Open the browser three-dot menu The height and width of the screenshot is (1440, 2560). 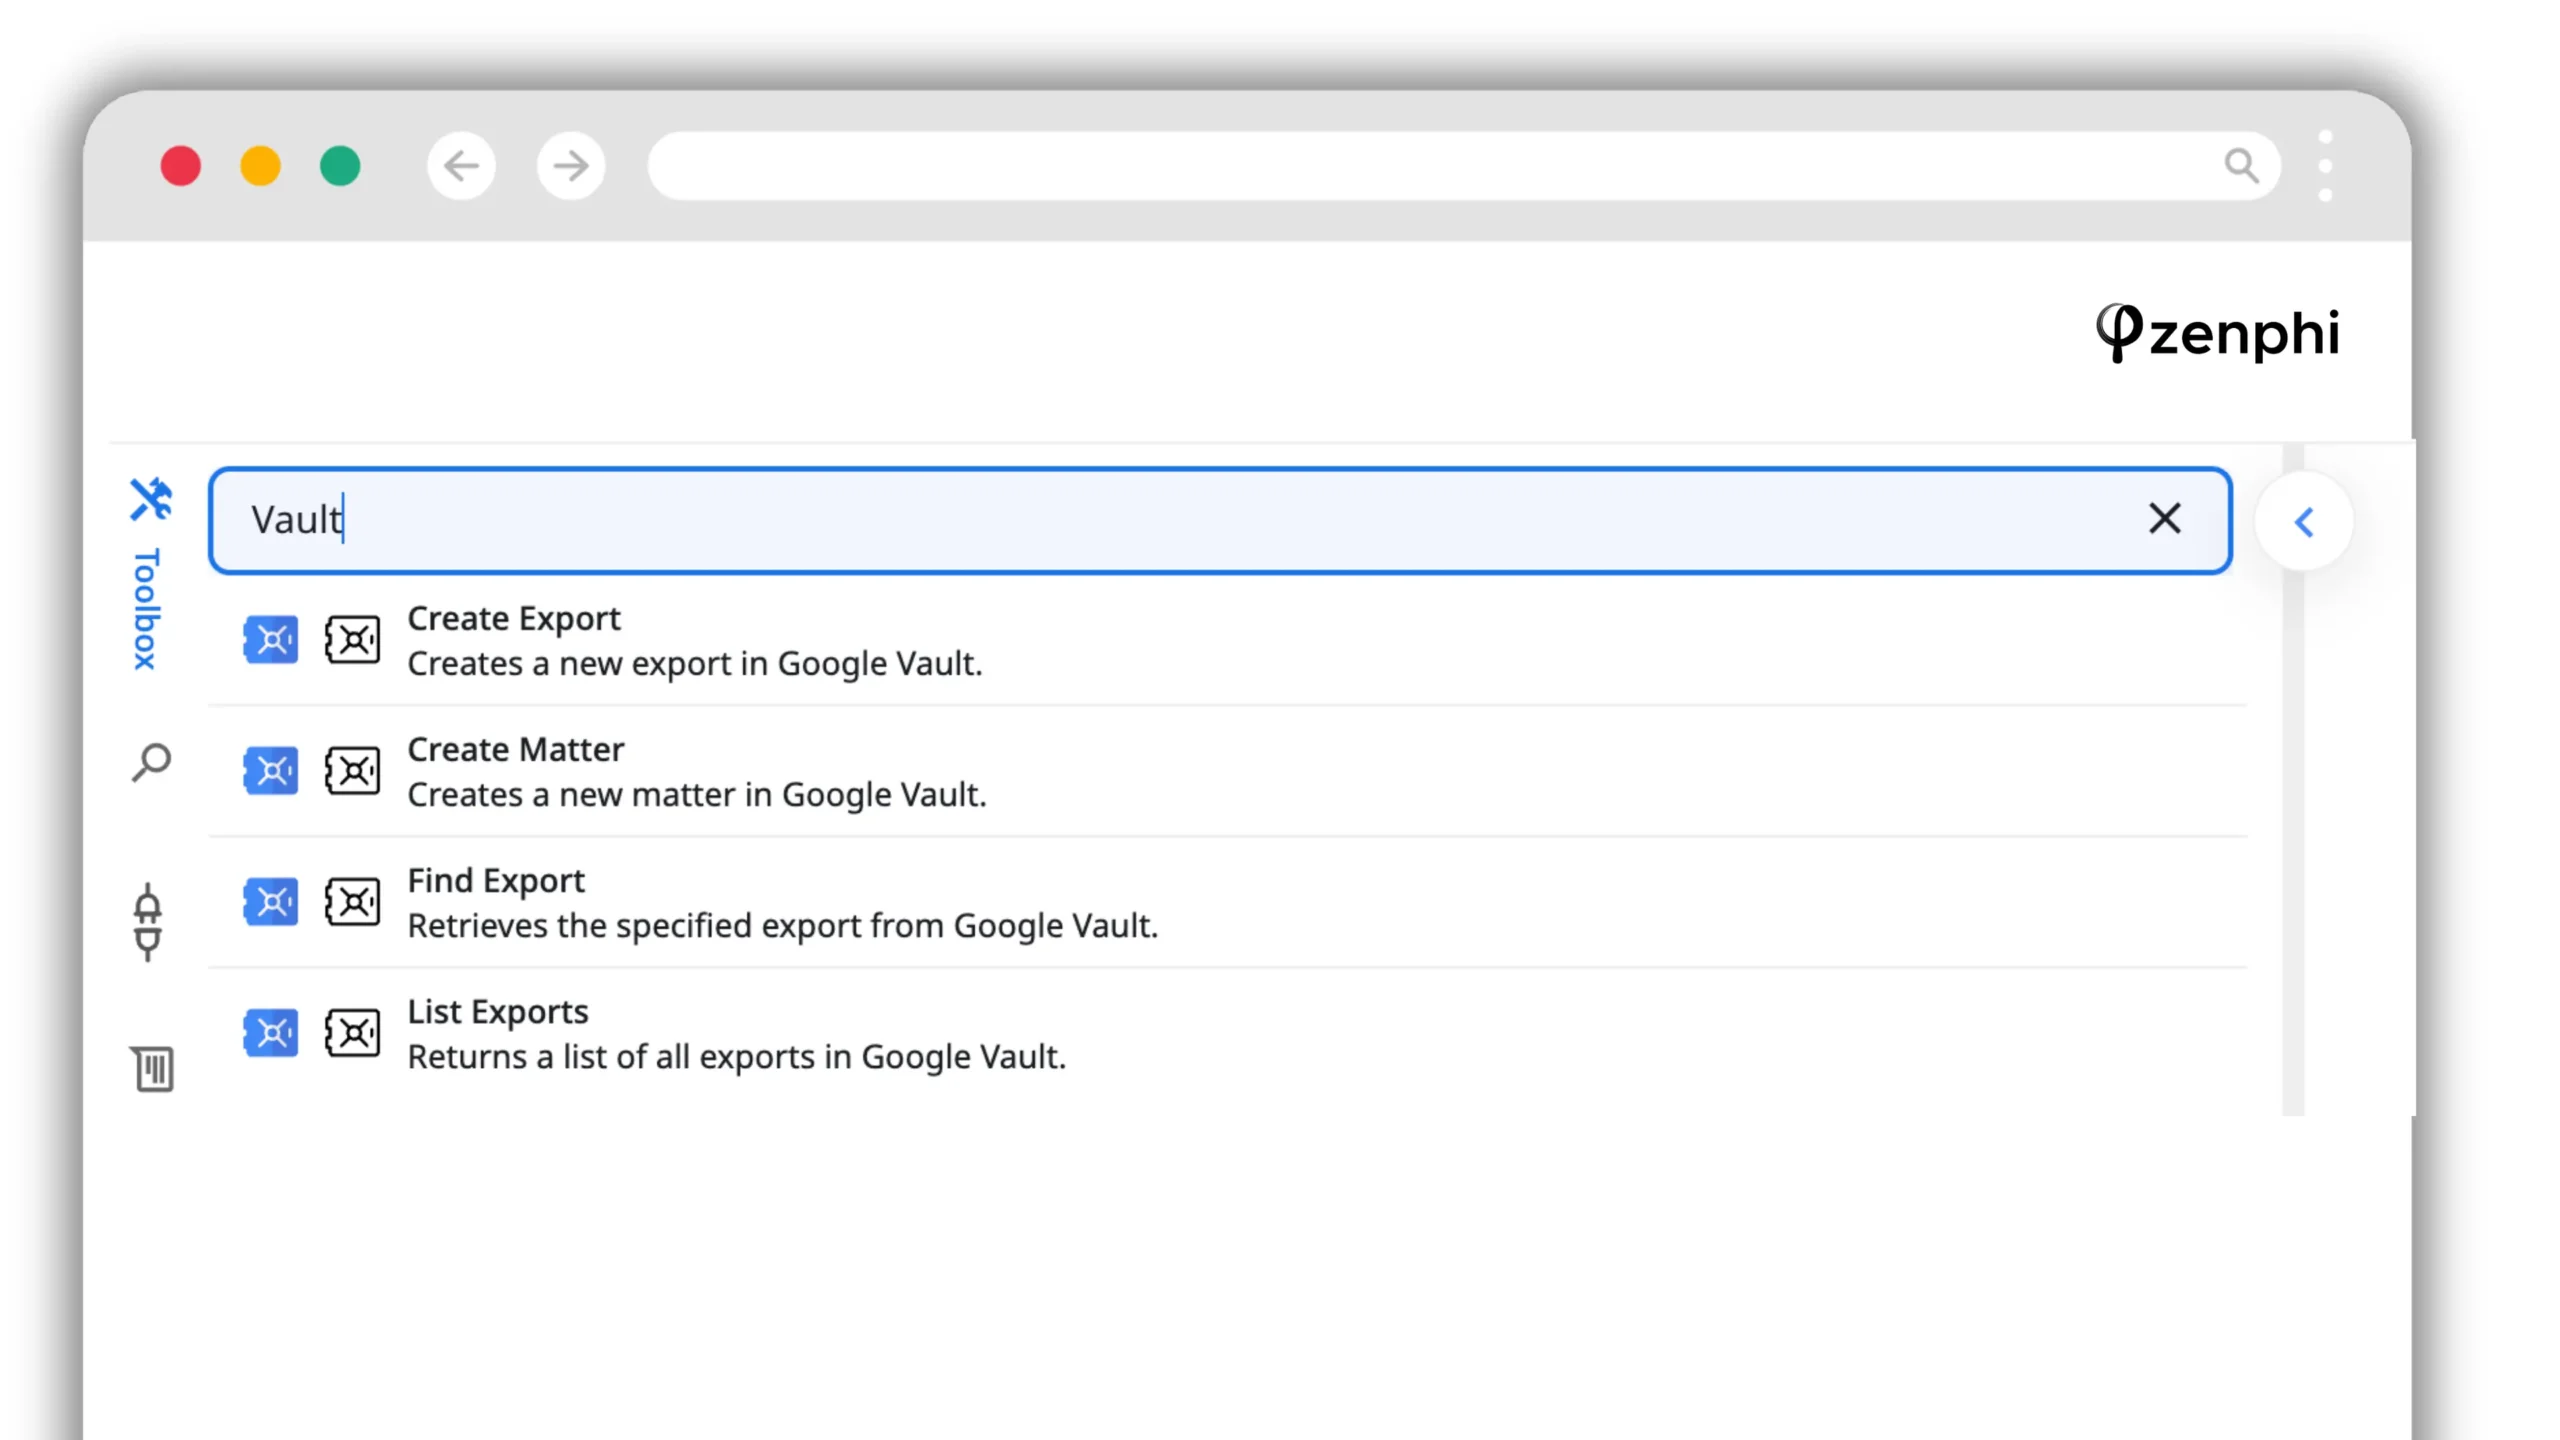click(x=2326, y=166)
